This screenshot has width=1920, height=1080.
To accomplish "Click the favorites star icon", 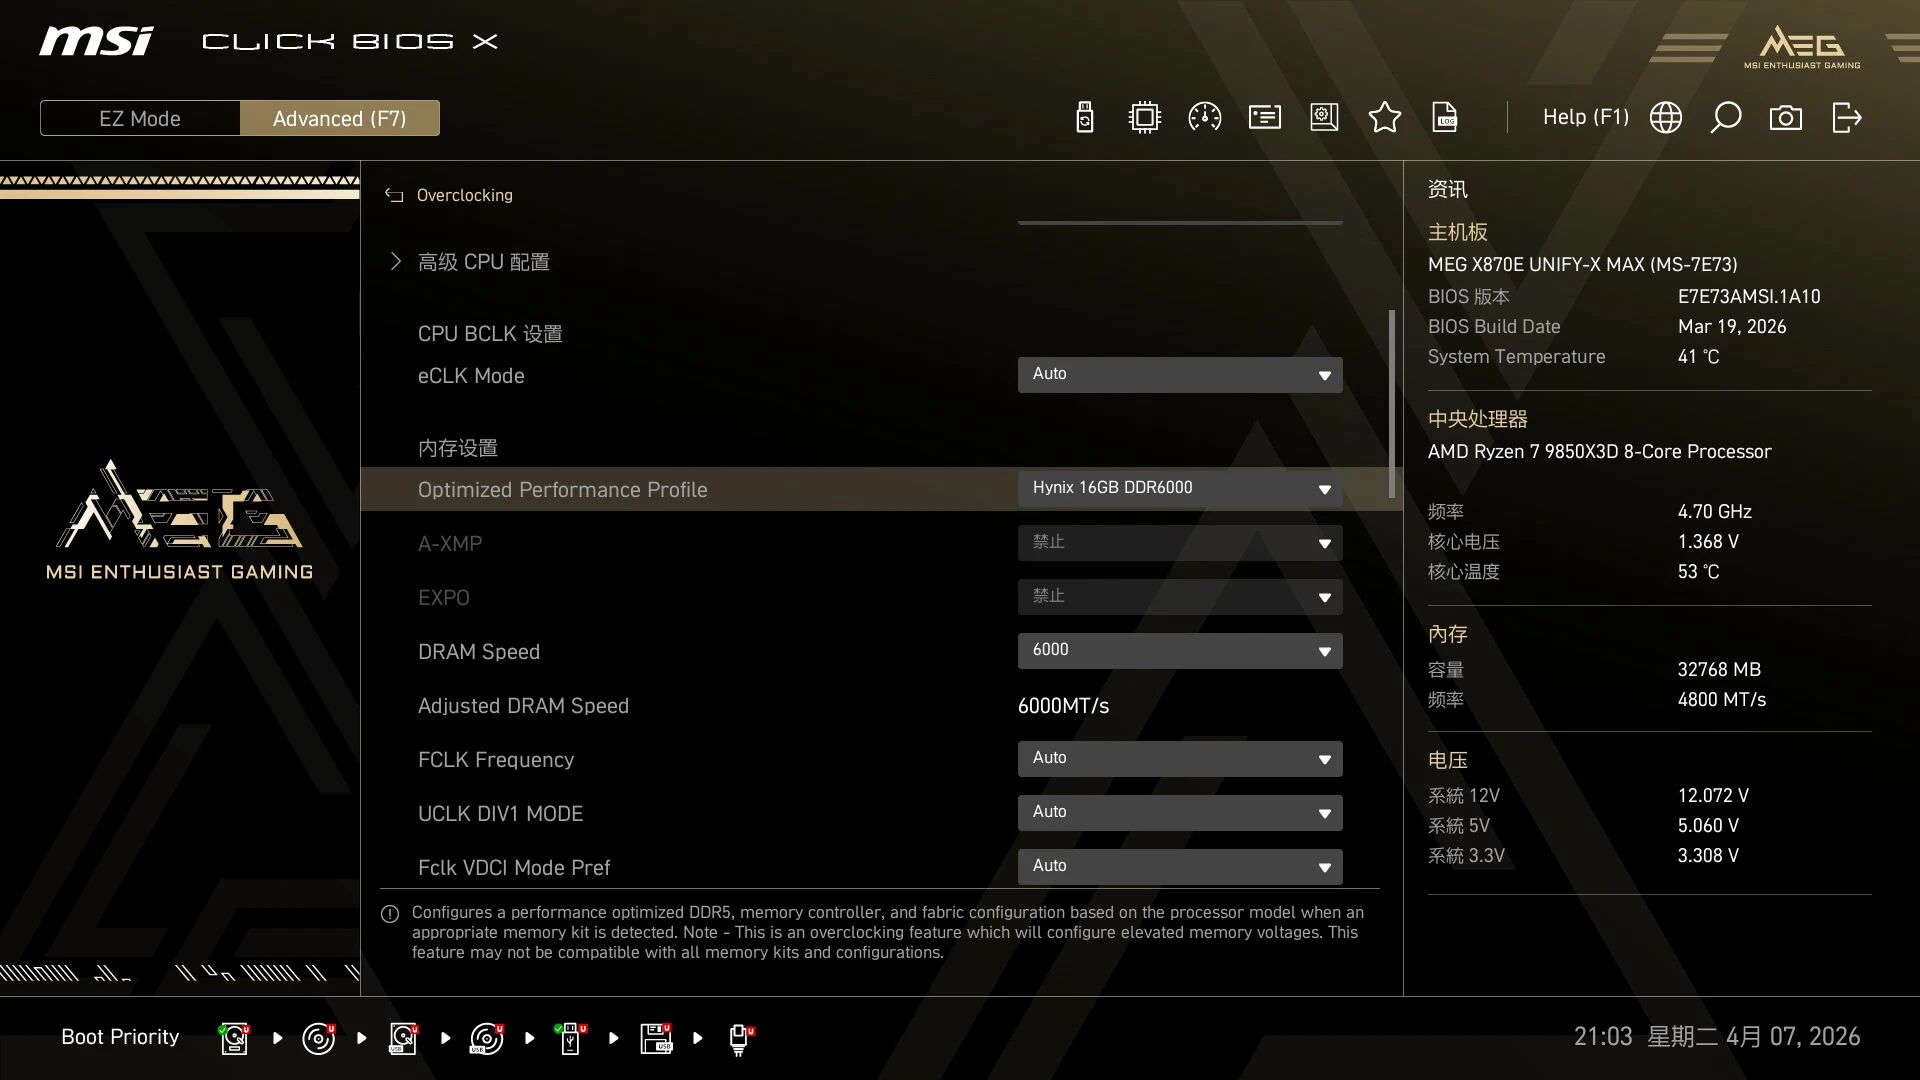I will tap(1384, 118).
